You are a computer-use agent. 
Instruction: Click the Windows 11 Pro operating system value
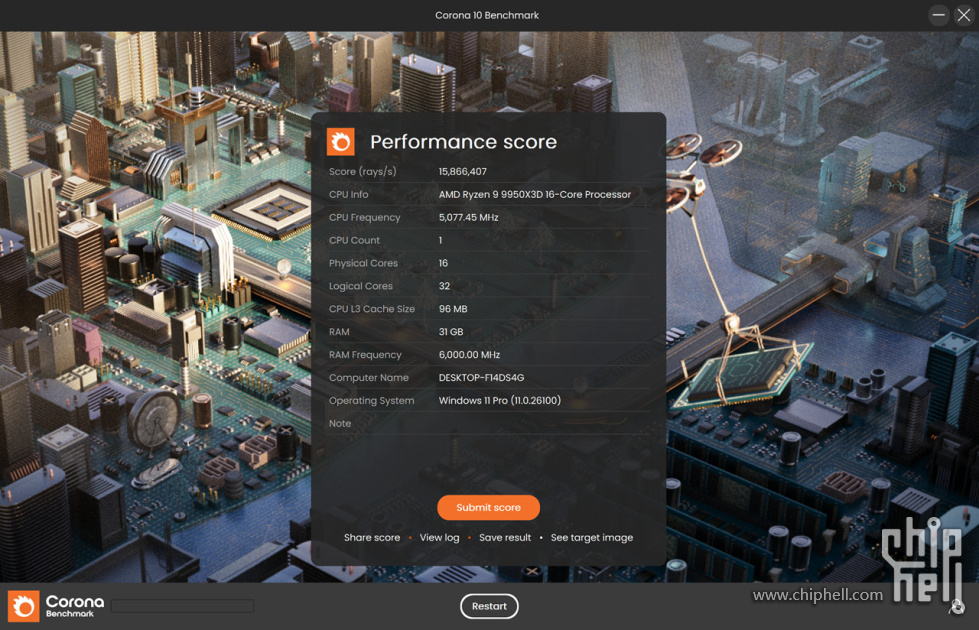(x=500, y=401)
